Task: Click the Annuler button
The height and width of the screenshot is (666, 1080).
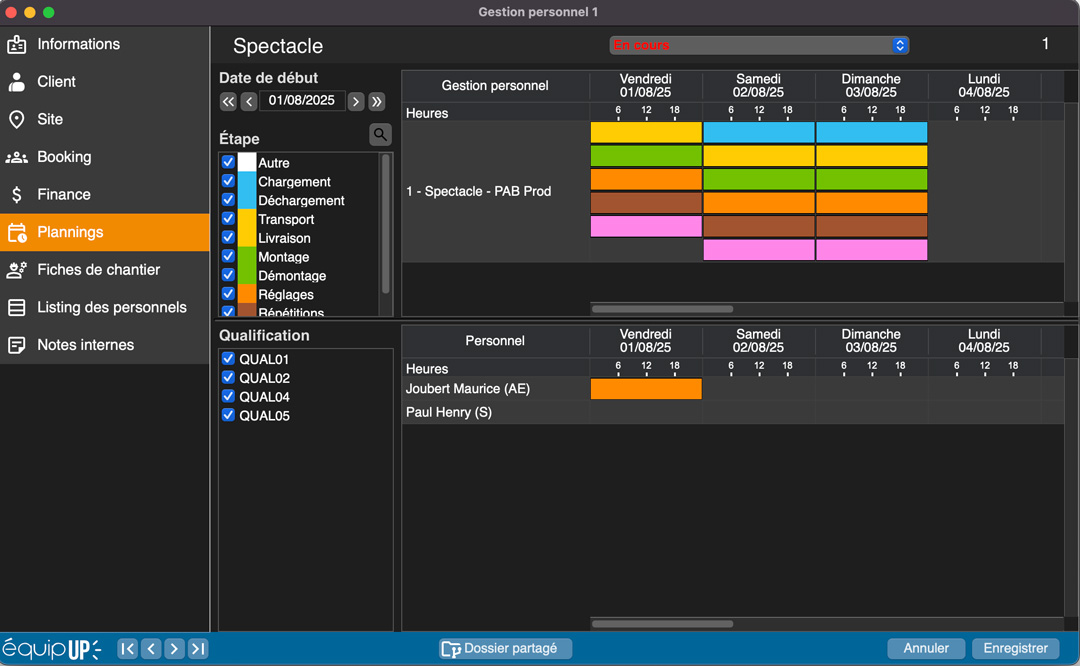Action: click(x=926, y=649)
